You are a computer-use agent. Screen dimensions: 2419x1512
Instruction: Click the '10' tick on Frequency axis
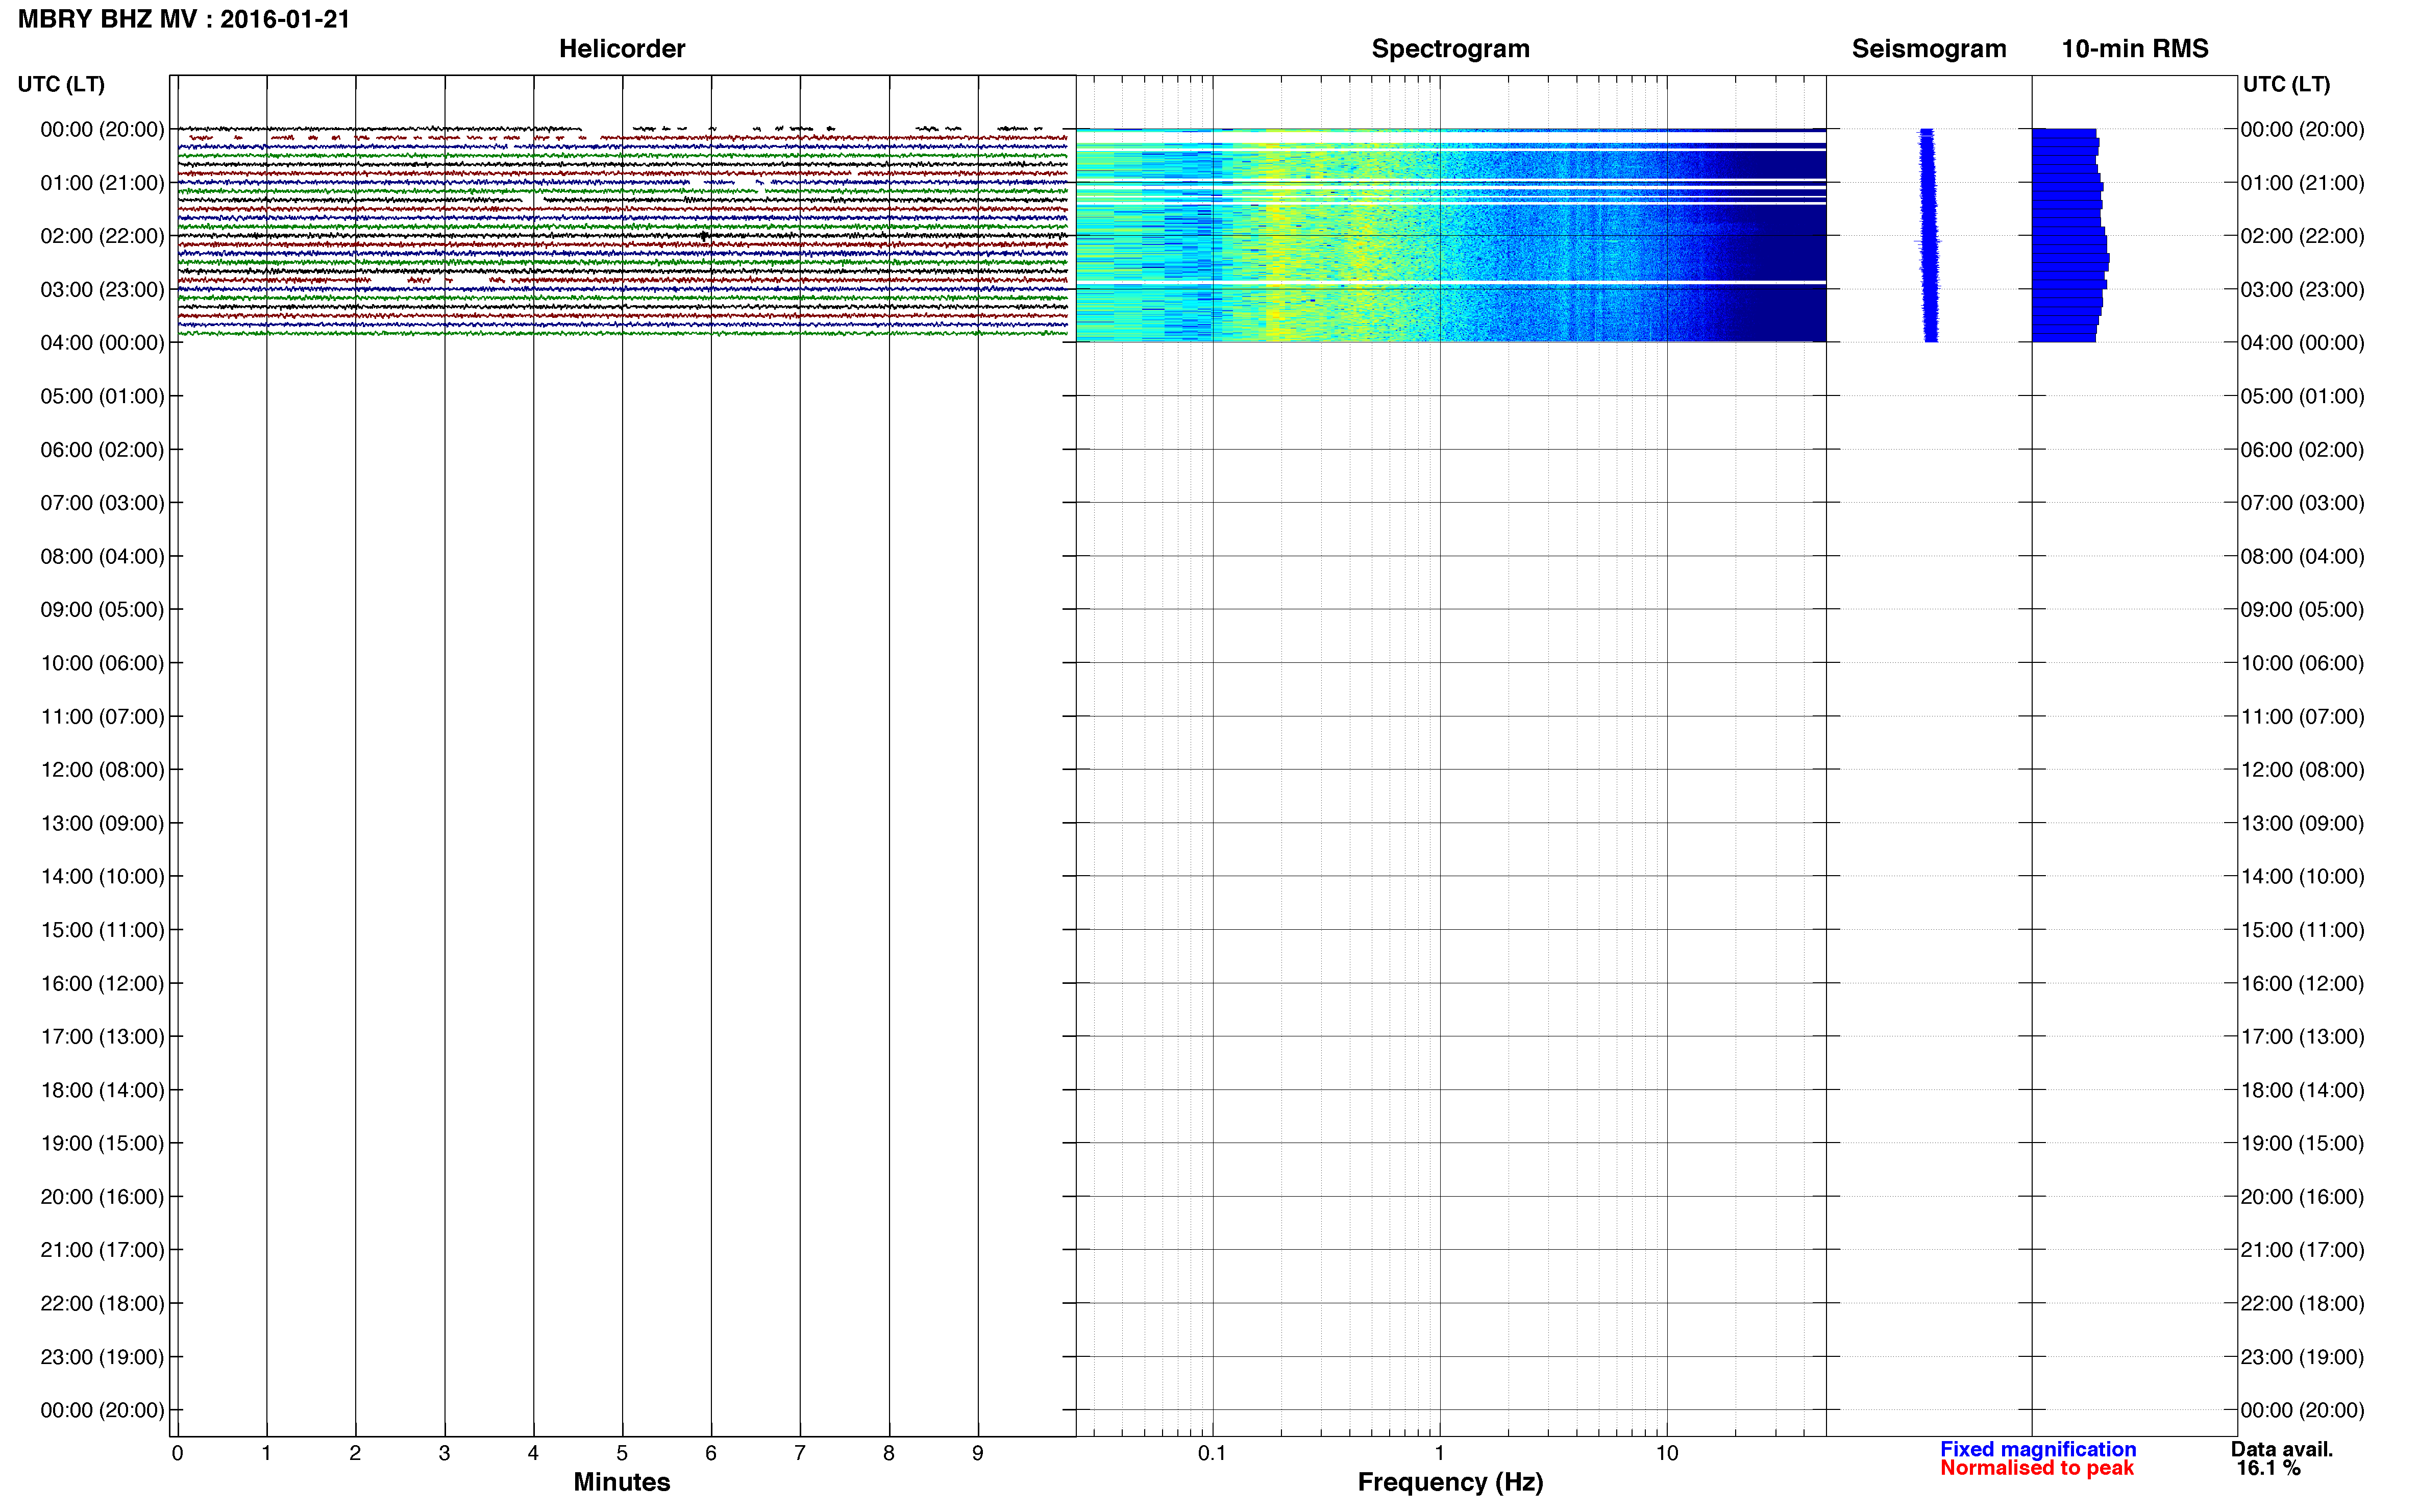1667,1454
